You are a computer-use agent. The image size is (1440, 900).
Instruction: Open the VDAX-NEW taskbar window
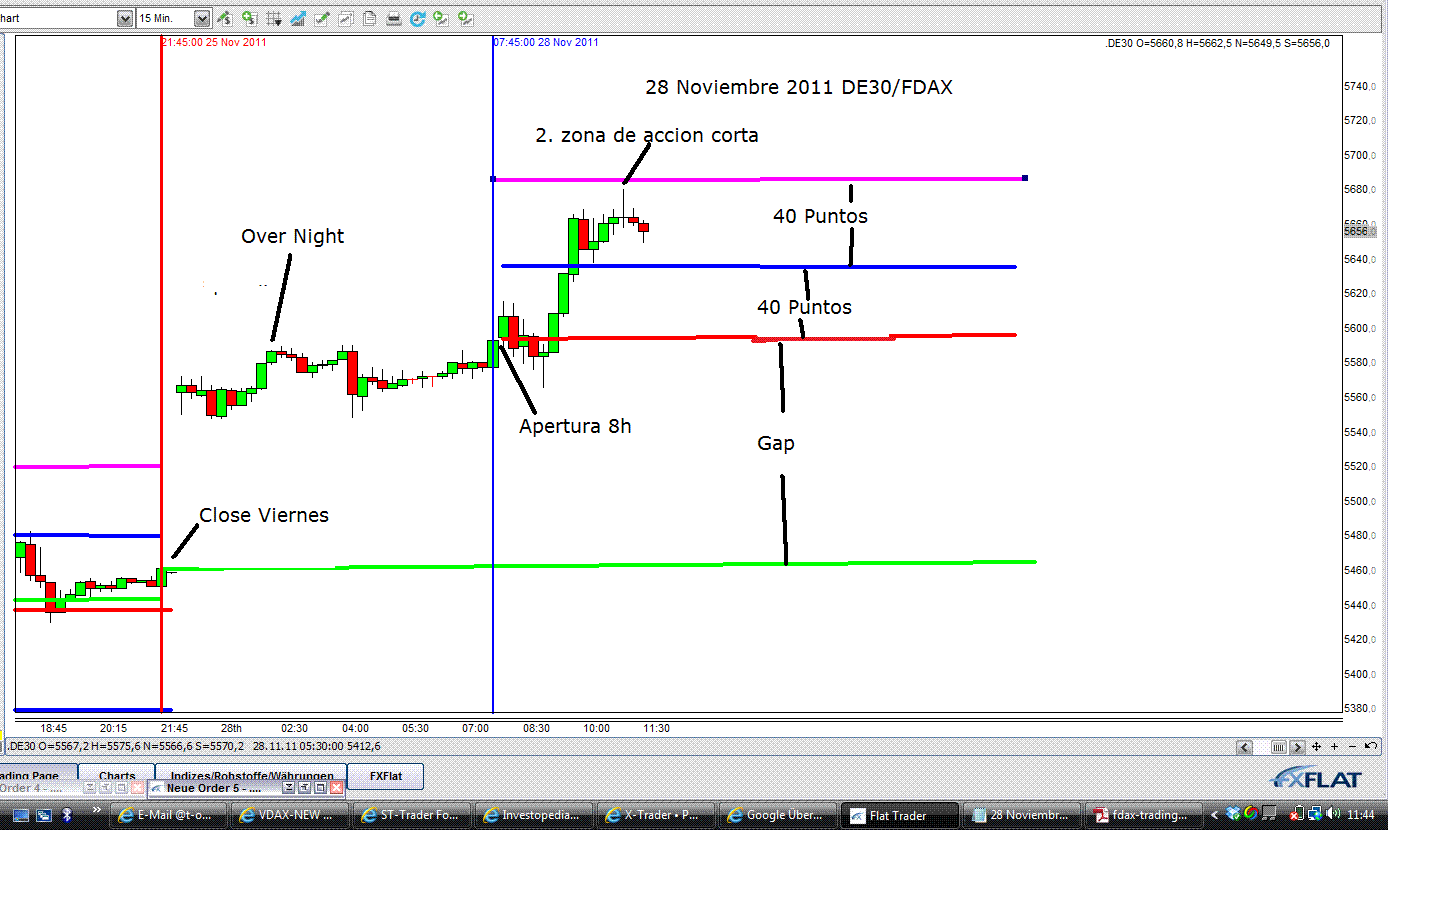point(289,815)
